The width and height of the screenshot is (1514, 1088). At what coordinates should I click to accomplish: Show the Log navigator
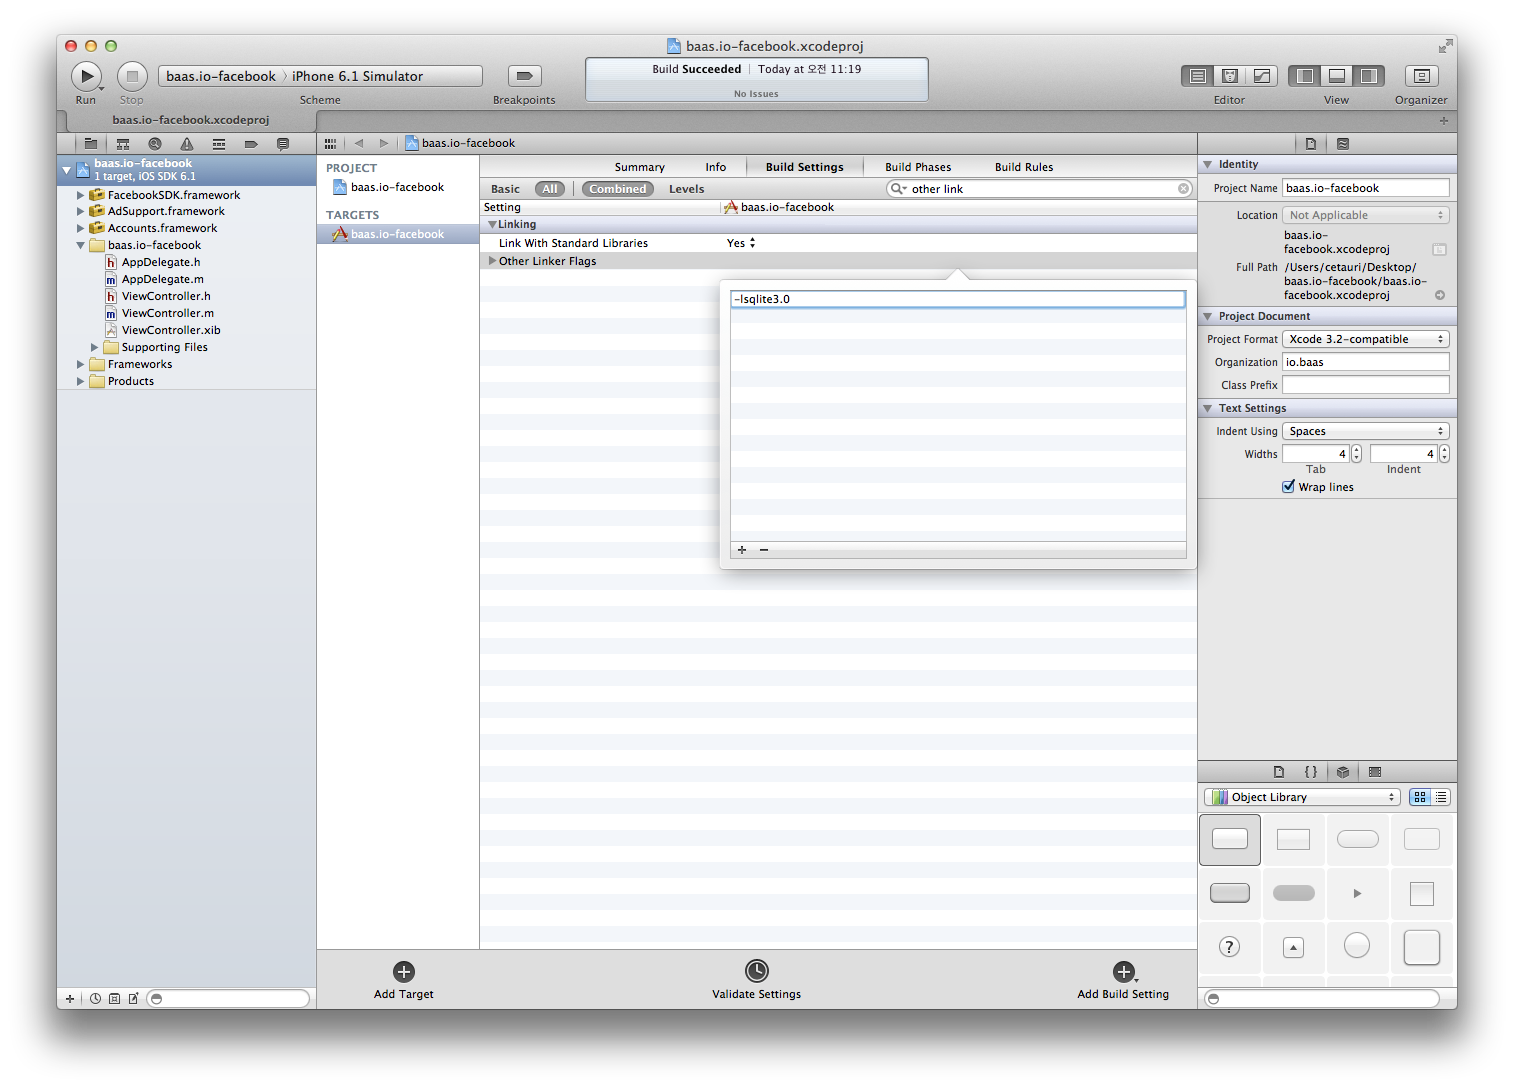(283, 144)
